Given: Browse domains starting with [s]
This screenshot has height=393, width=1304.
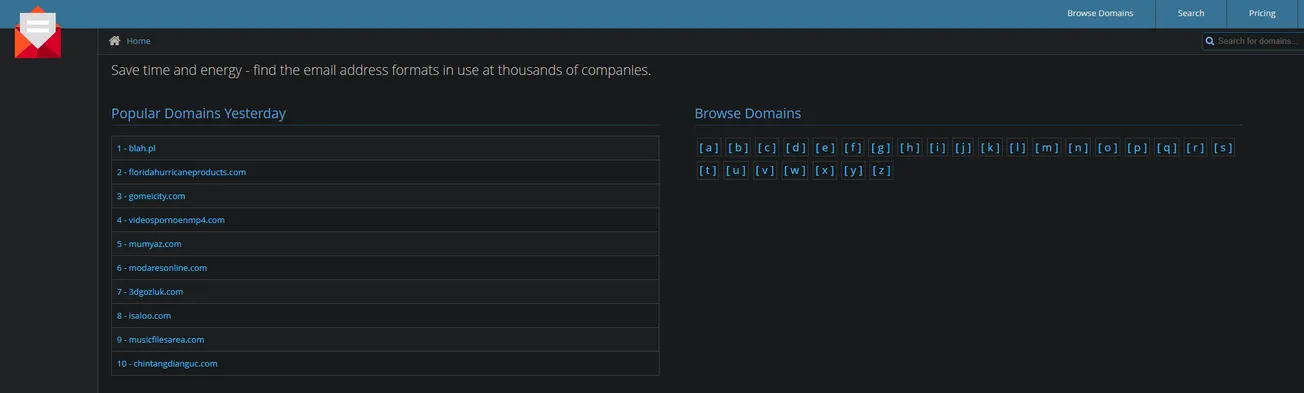Looking at the screenshot, I should pos(1223,148).
